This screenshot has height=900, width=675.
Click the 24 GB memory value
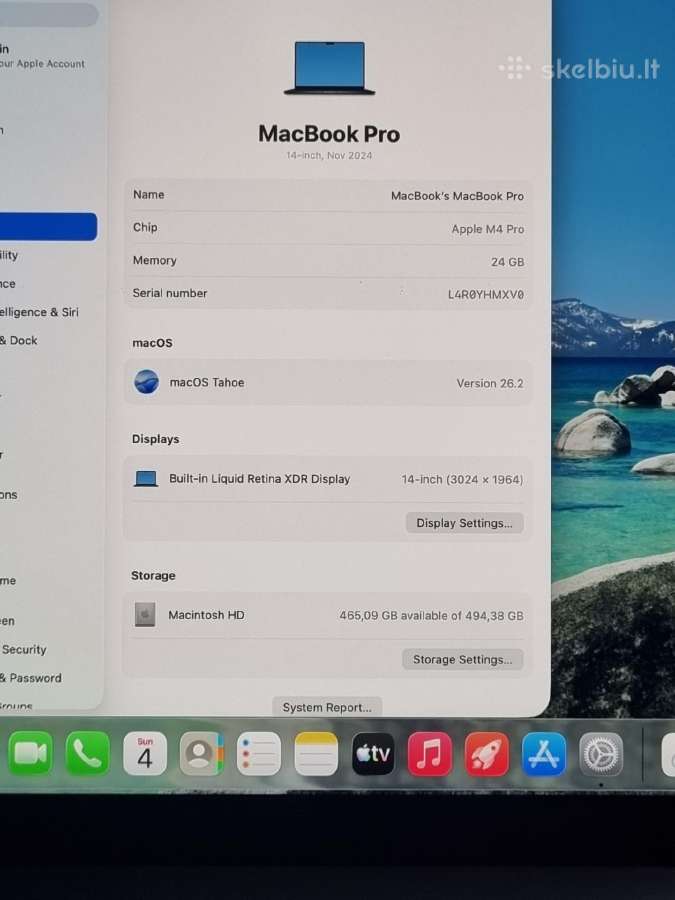(x=507, y=262)
